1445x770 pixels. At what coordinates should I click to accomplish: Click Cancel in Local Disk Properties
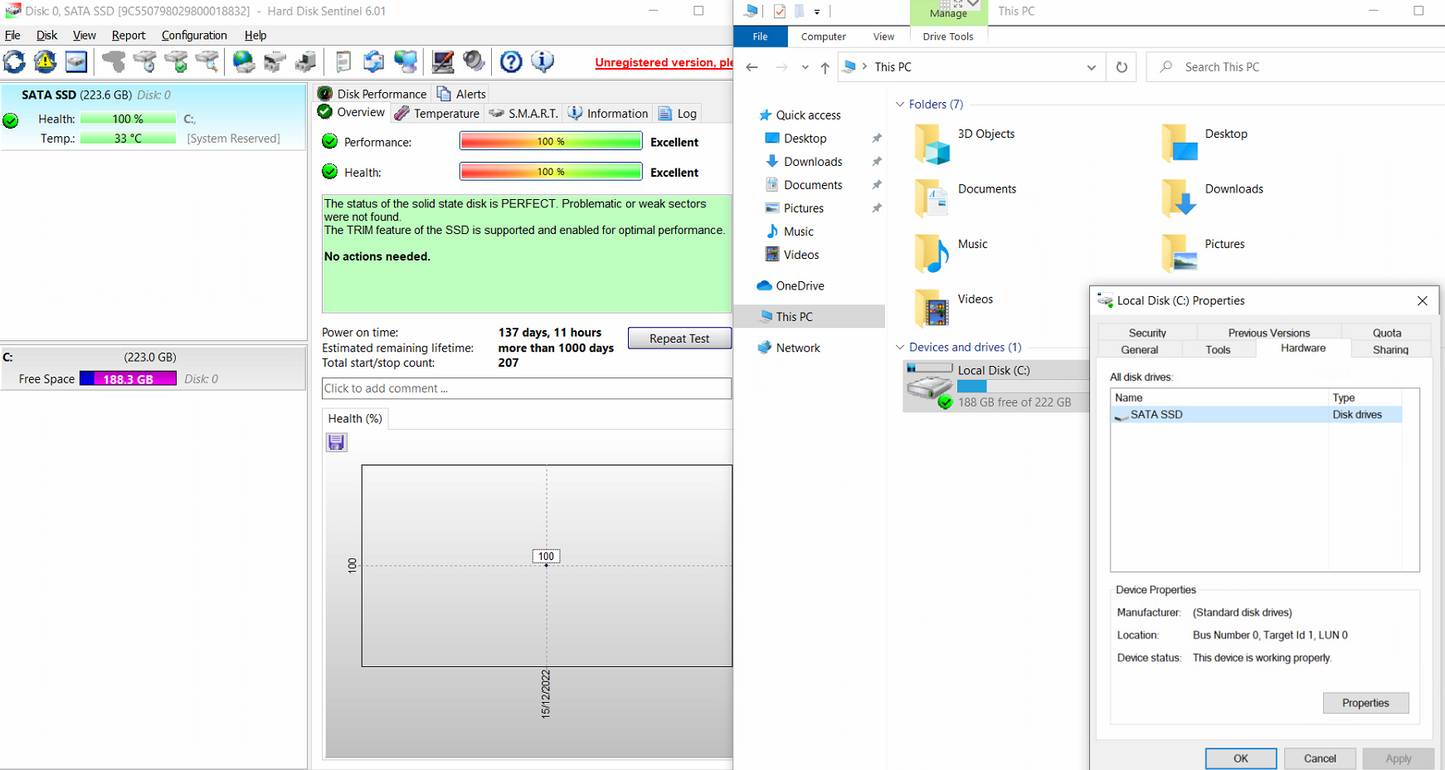pos(1320,758)
